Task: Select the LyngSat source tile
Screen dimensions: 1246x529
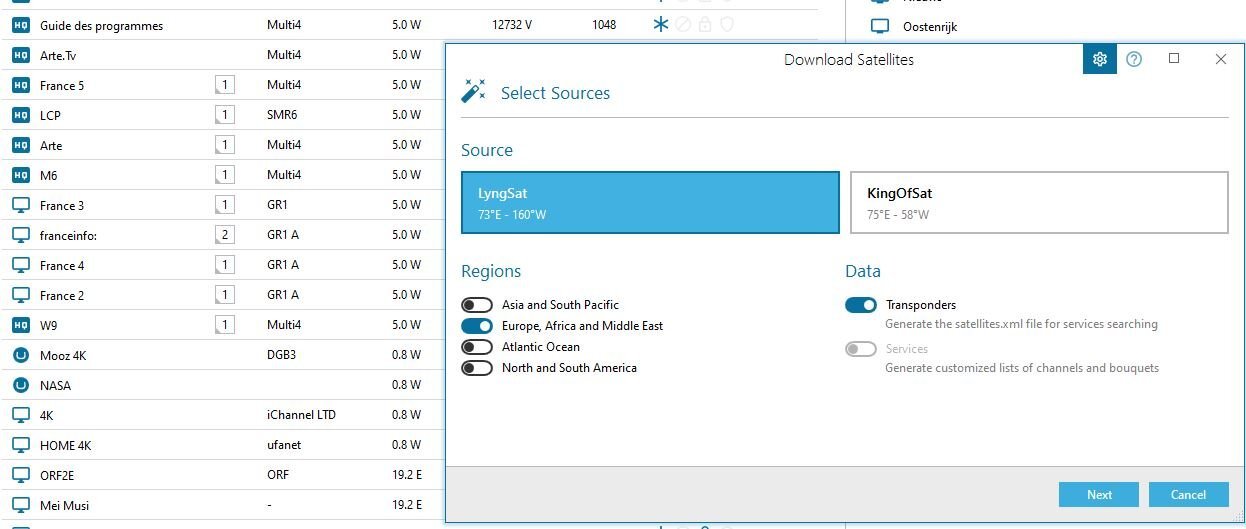Action: 650,203
